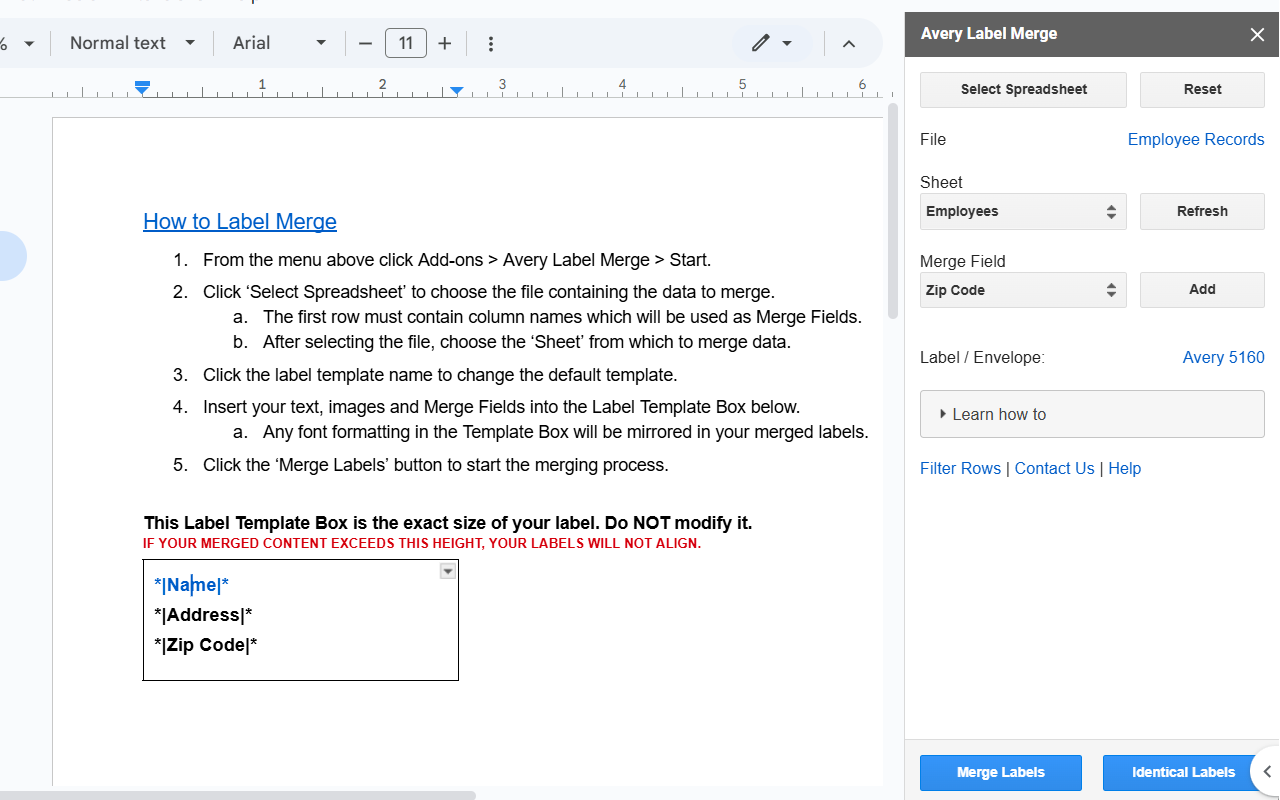Add the selected merge field
The width and height of the screenshot is (1280, 800).
pyautogui.click(x=1202, y=290)
